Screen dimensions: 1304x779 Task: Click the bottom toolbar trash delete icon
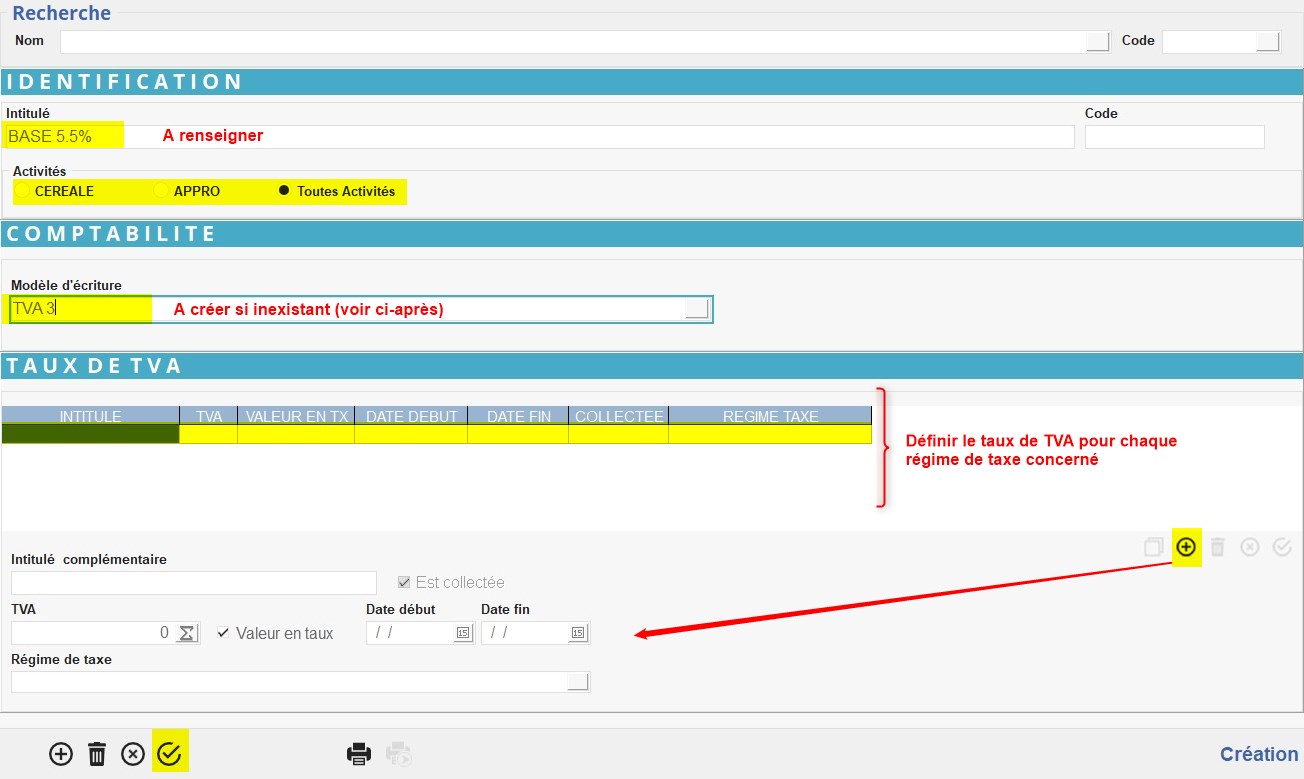click(97, 754)
